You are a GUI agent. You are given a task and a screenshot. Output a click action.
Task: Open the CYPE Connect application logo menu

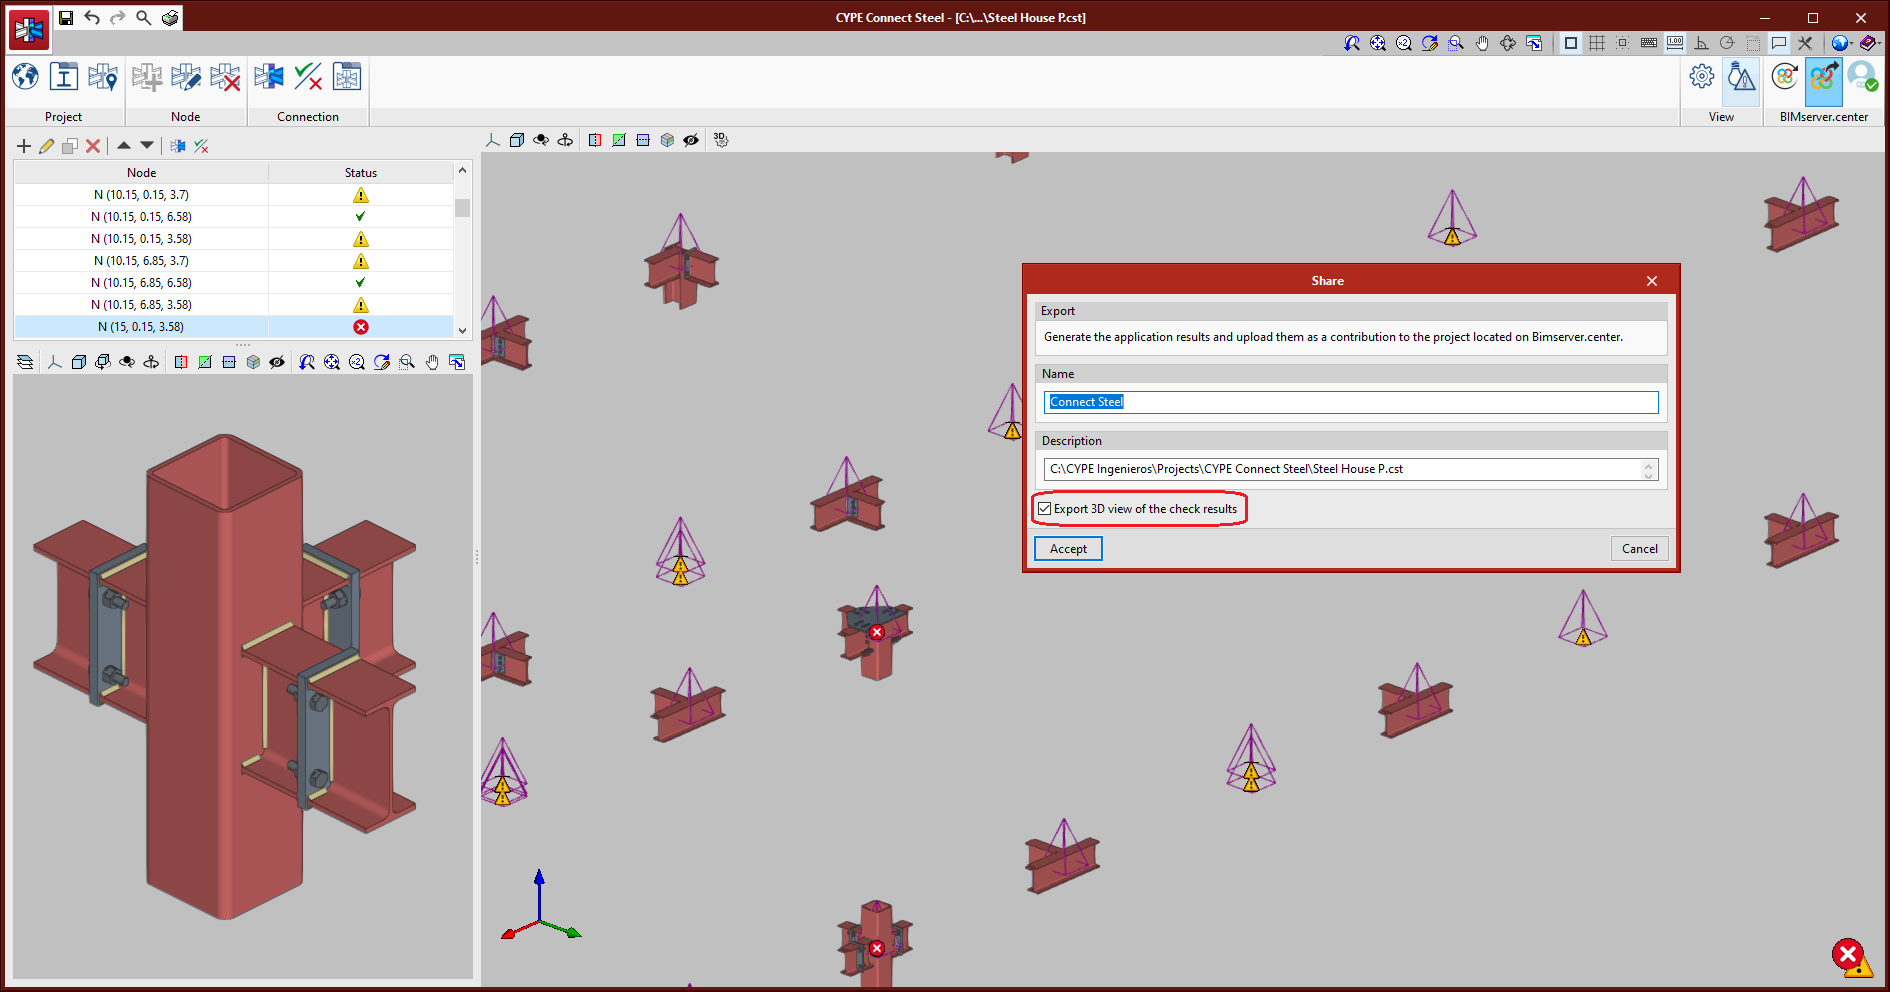coord(29,30)
